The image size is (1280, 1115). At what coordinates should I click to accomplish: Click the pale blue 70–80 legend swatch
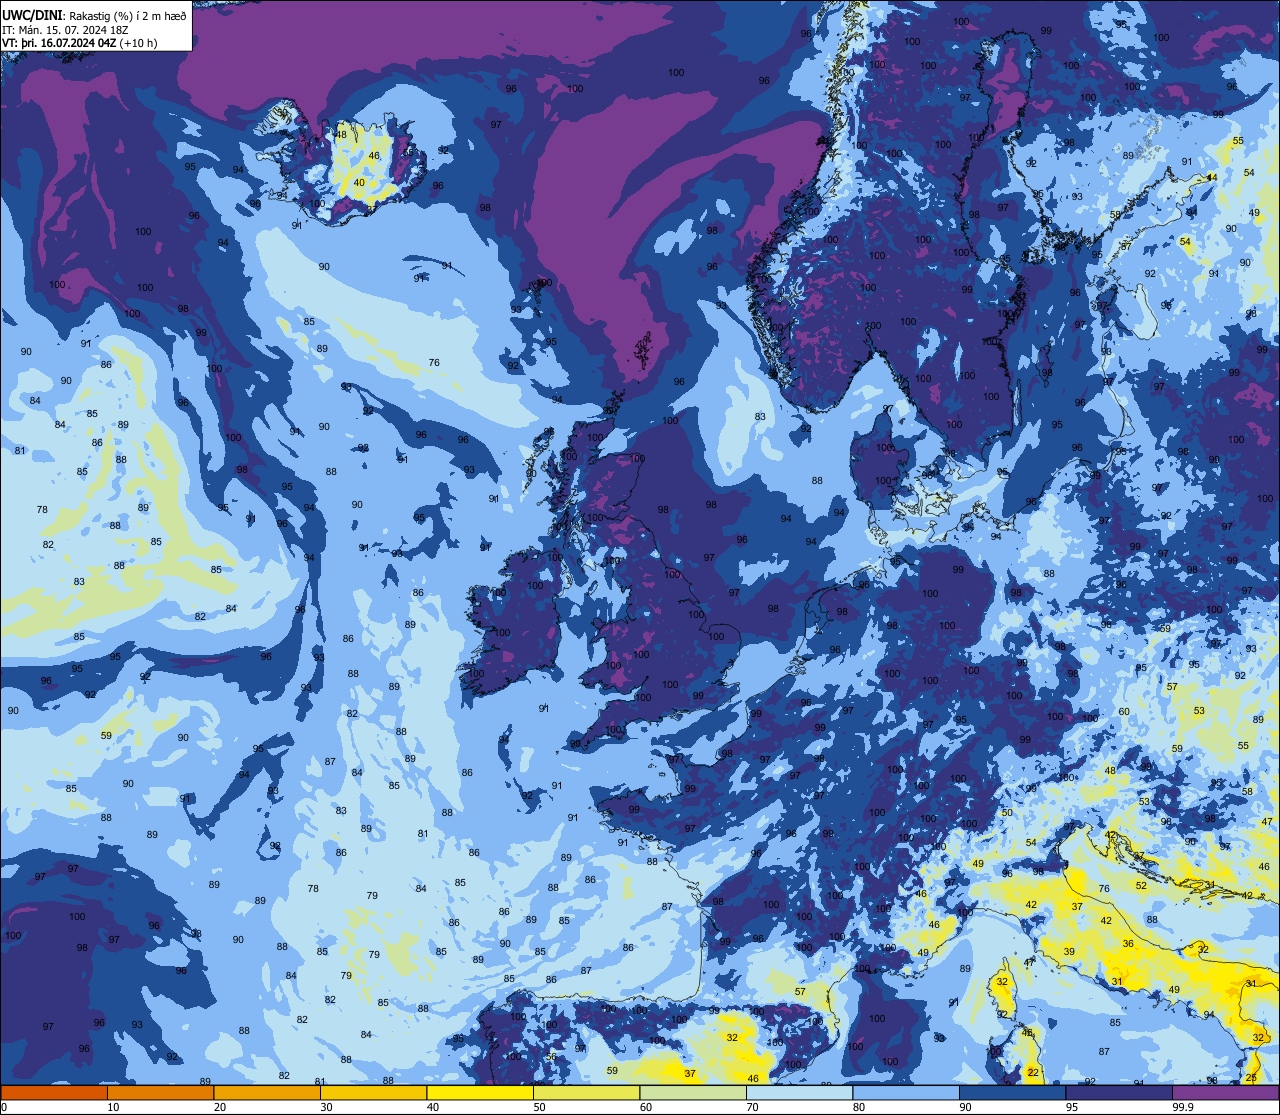(x=799, y=1092)
